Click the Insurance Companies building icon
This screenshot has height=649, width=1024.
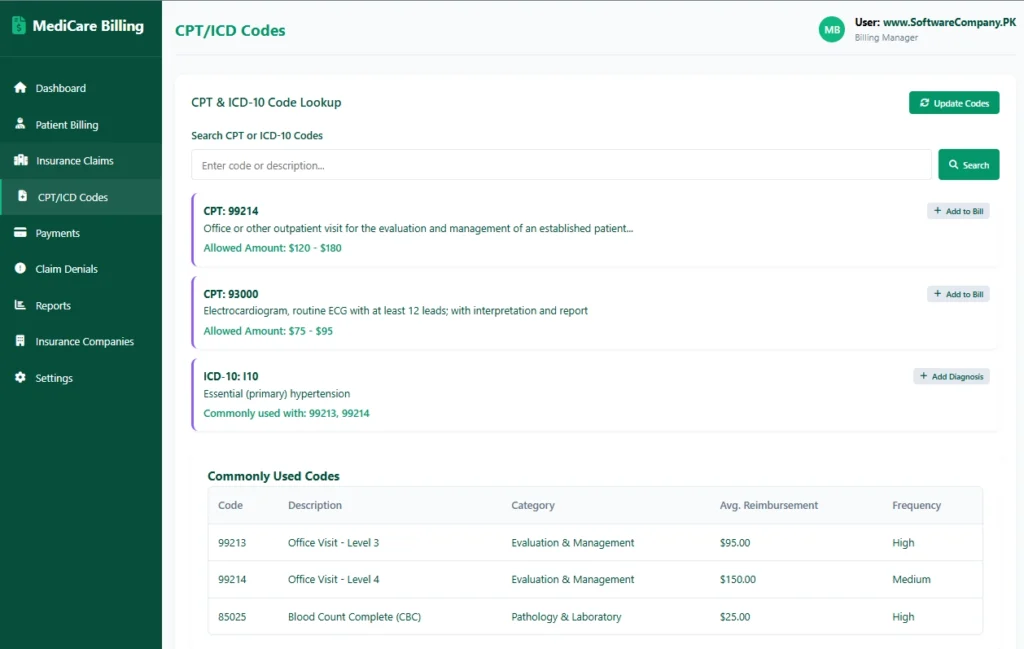(x=20, y=342)
